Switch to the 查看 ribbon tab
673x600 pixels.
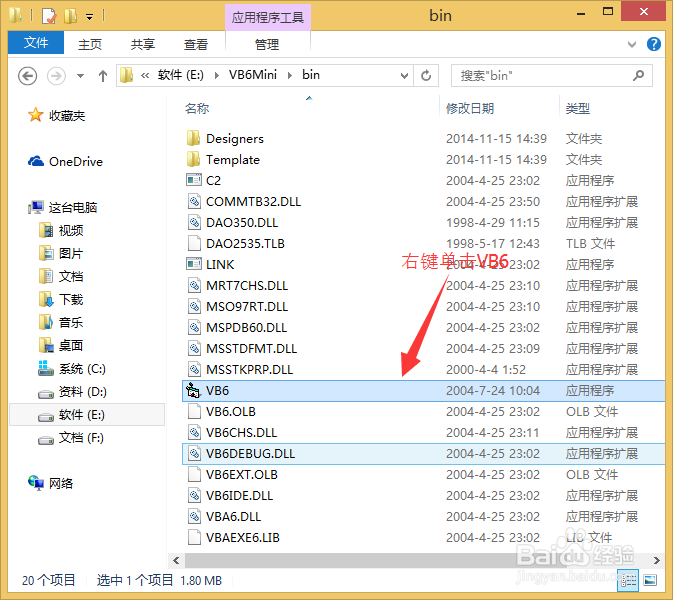pos(196,44)
